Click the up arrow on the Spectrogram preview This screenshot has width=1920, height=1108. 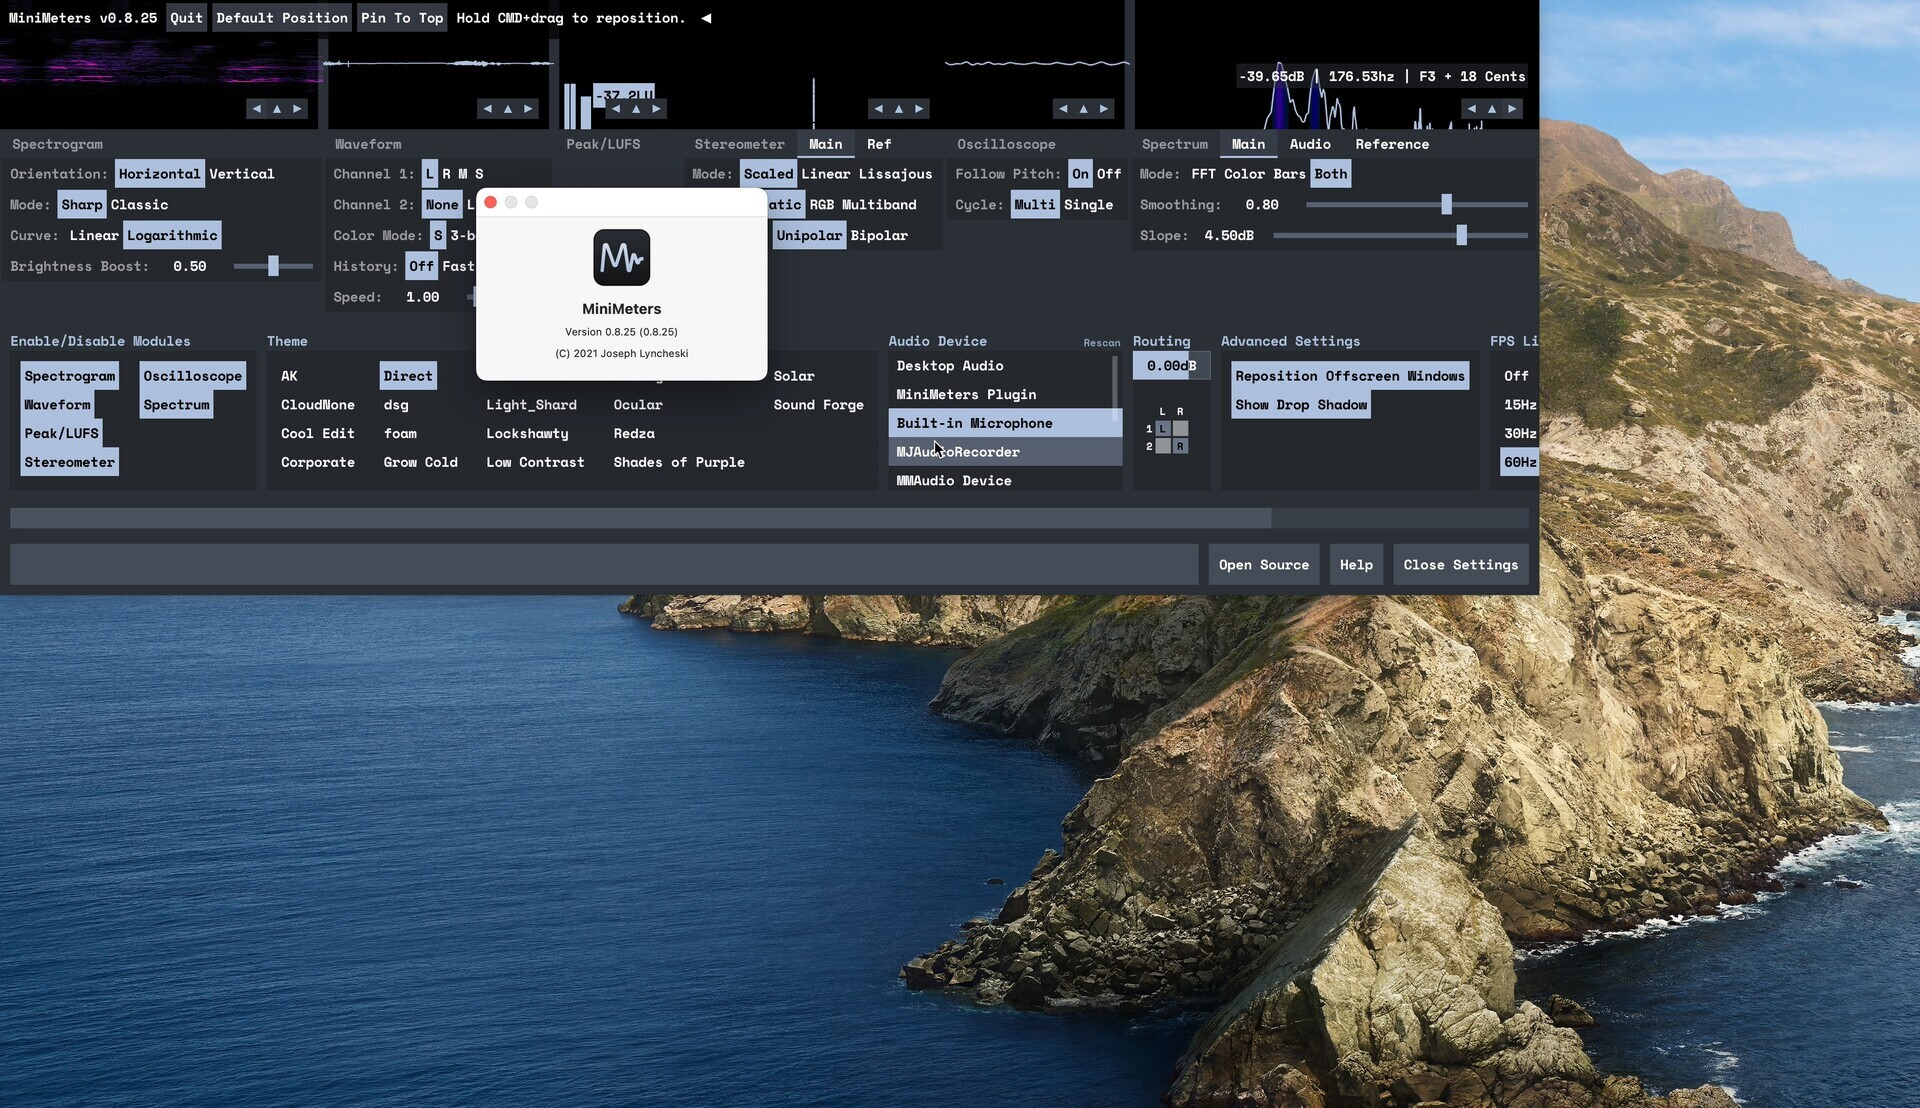tap(277, 109)
